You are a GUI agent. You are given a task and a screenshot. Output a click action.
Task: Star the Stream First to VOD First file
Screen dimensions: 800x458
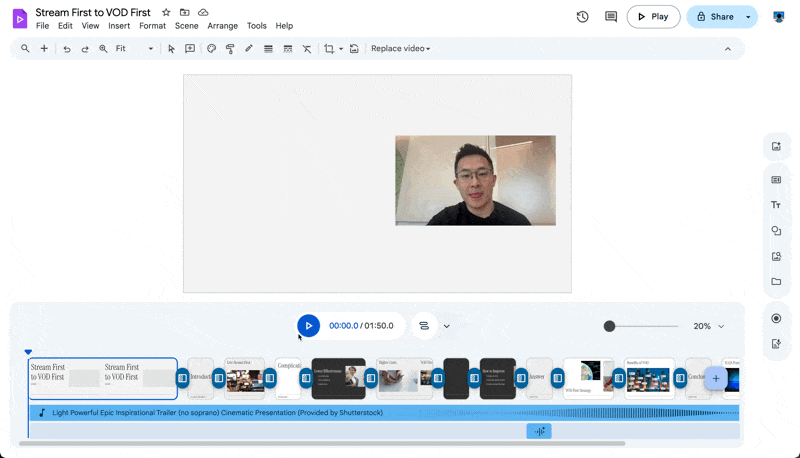click(166, 12)
